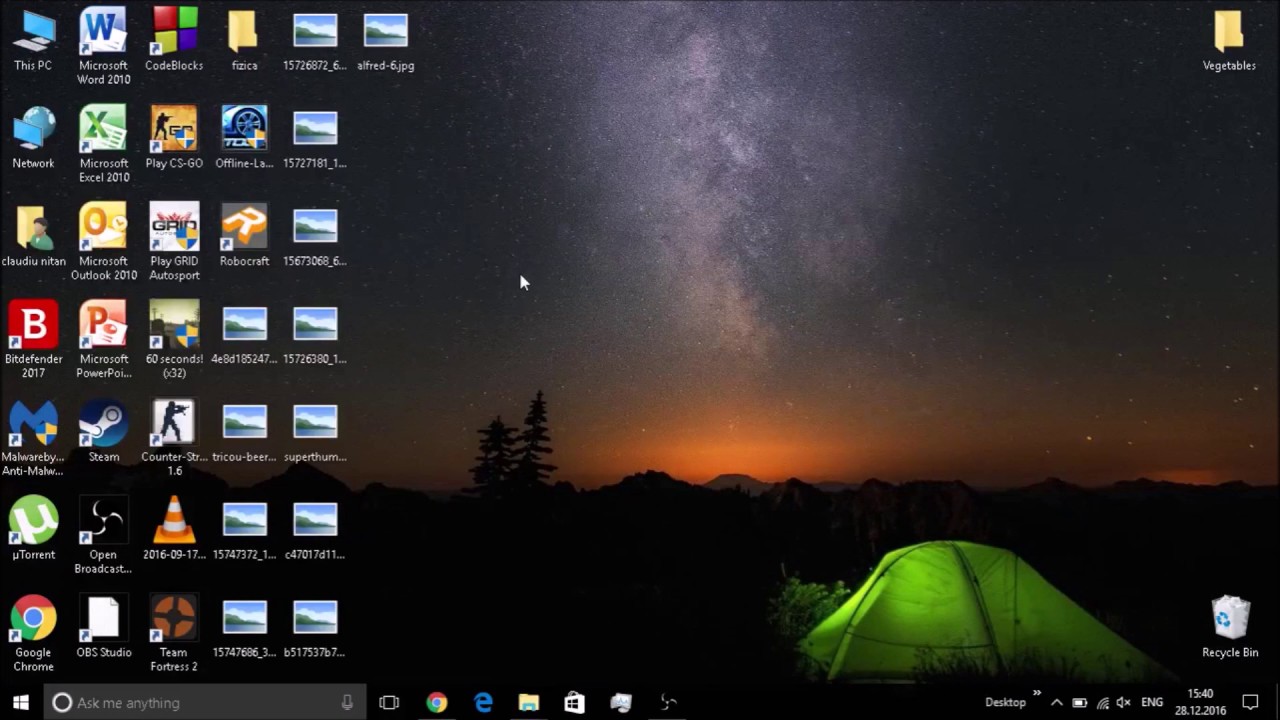Switch the ENG input language
The width and height of the screenshot is (1280, 720).
point(1152,702)
